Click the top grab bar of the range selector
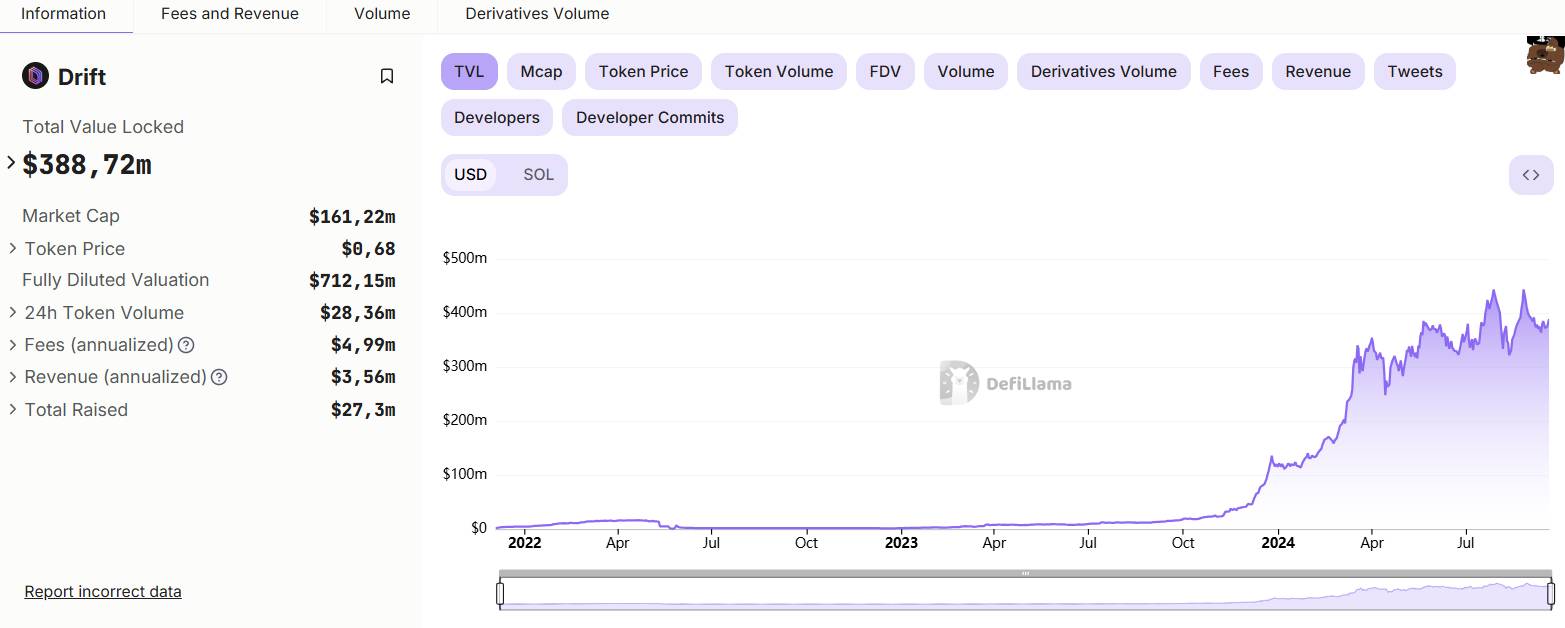The height and width of the screenshot is (628, 1565). (x=1025, y=574)
